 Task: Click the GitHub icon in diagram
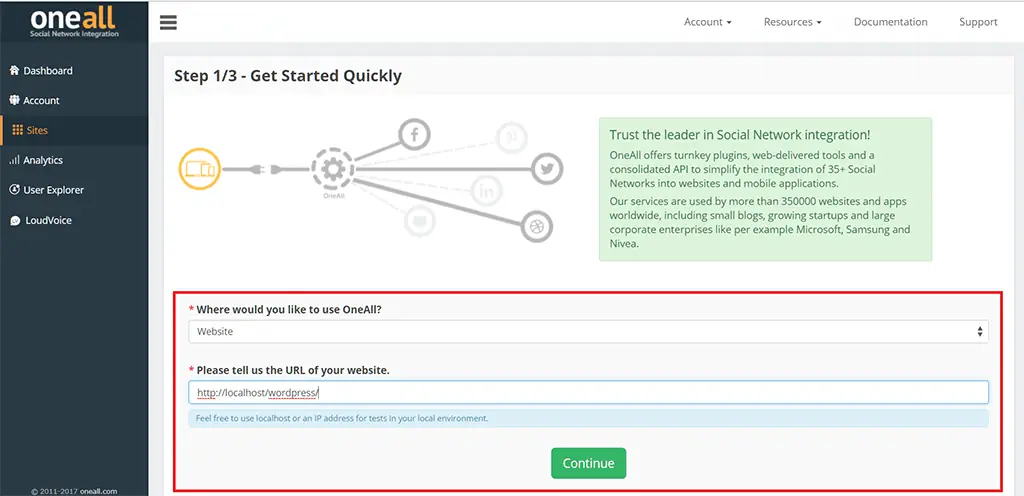(x=419, y=221)
